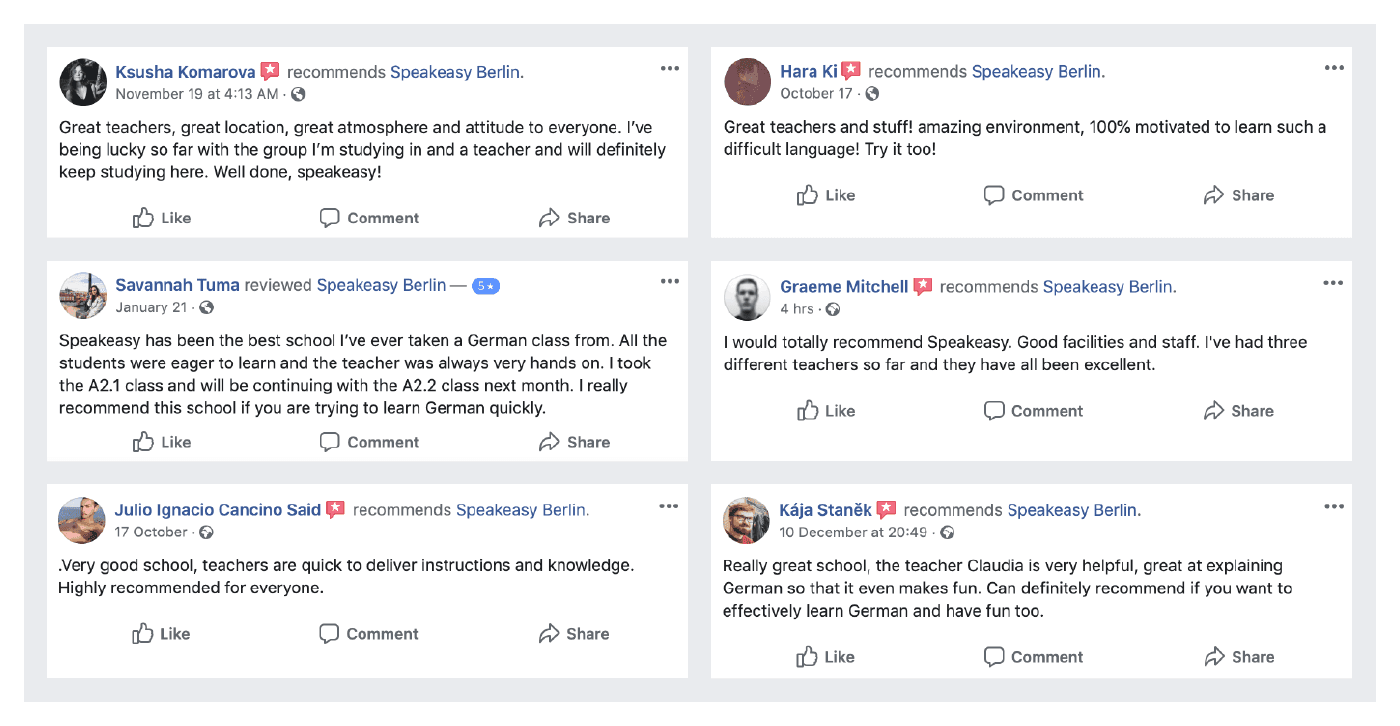
Task: Click the Comment icon under Julio's review
Action: click(x=330, y=633)
